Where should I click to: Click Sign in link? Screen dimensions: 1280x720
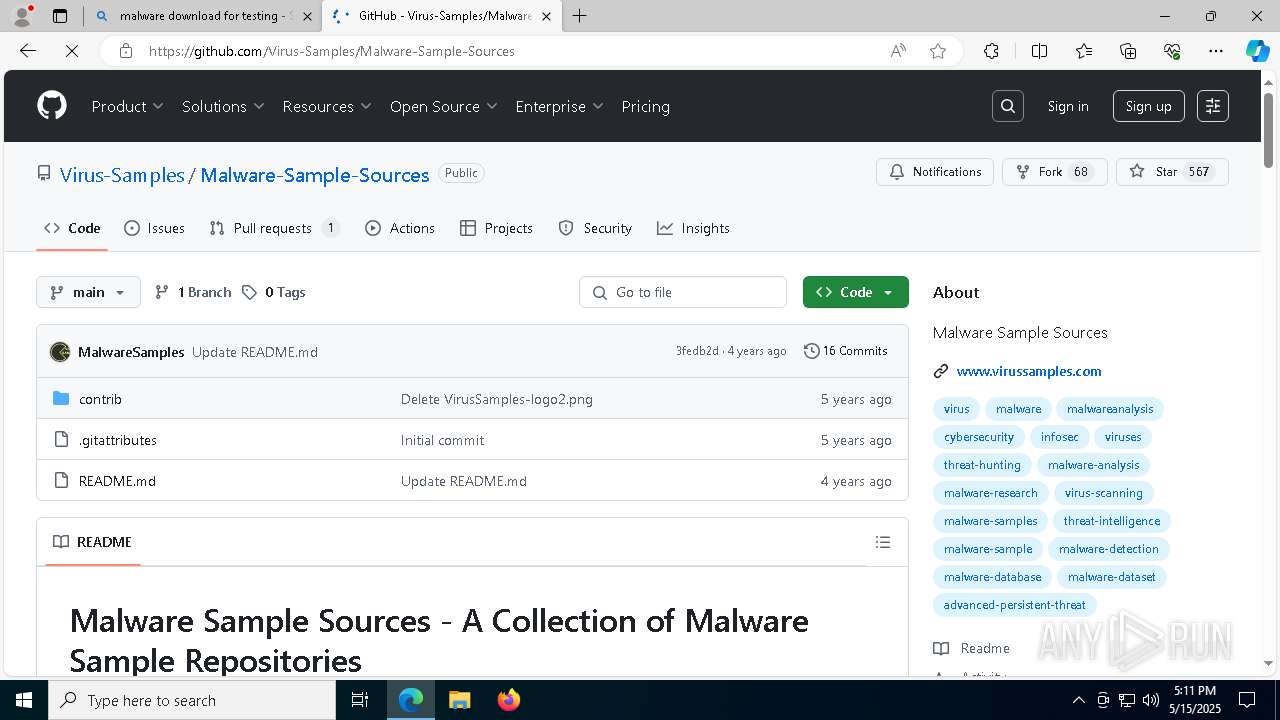(1068, 106)
